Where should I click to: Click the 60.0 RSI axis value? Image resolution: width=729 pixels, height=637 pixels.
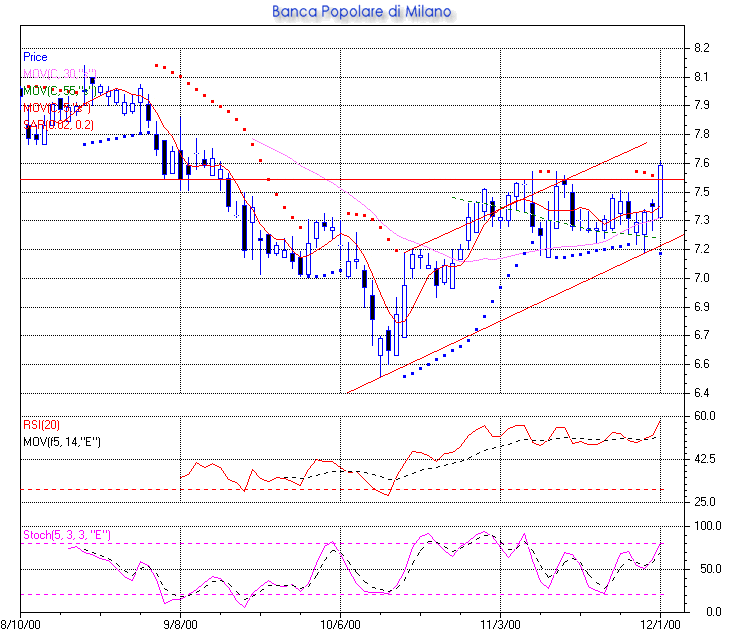[x=704, y=416]
